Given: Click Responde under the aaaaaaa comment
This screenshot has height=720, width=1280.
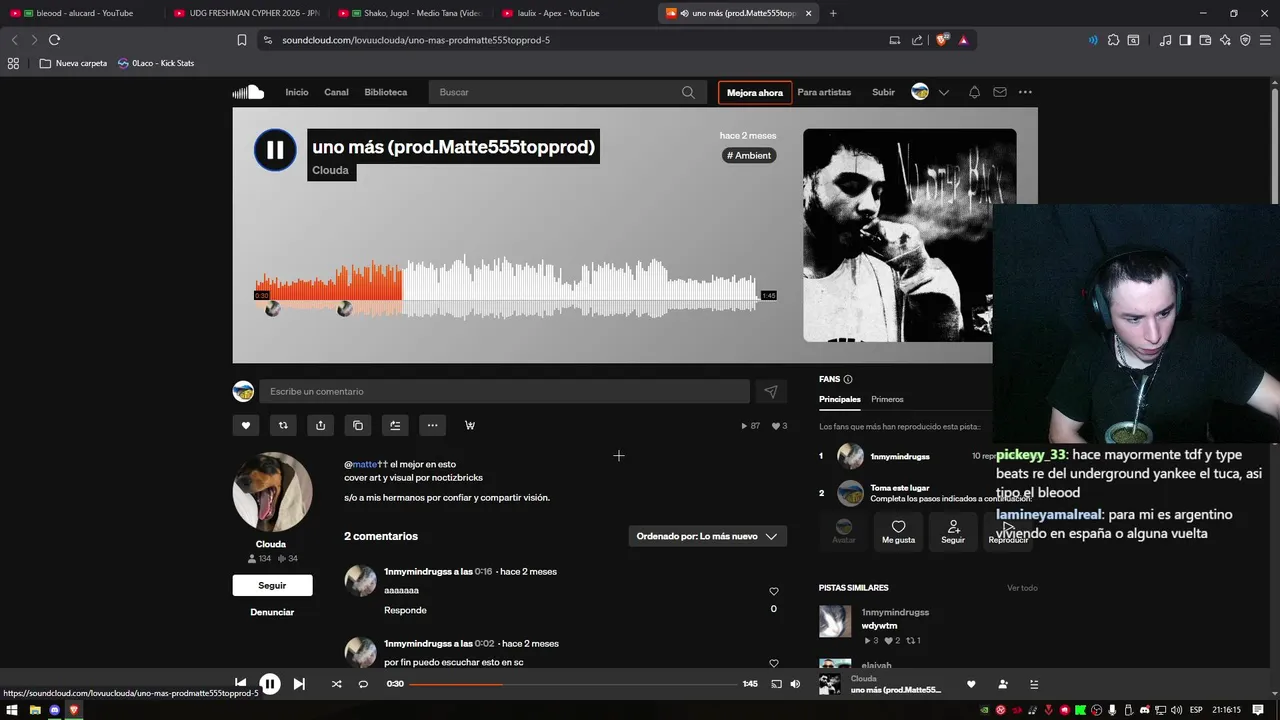Looking at the screenshot, I should coord(405,610).
